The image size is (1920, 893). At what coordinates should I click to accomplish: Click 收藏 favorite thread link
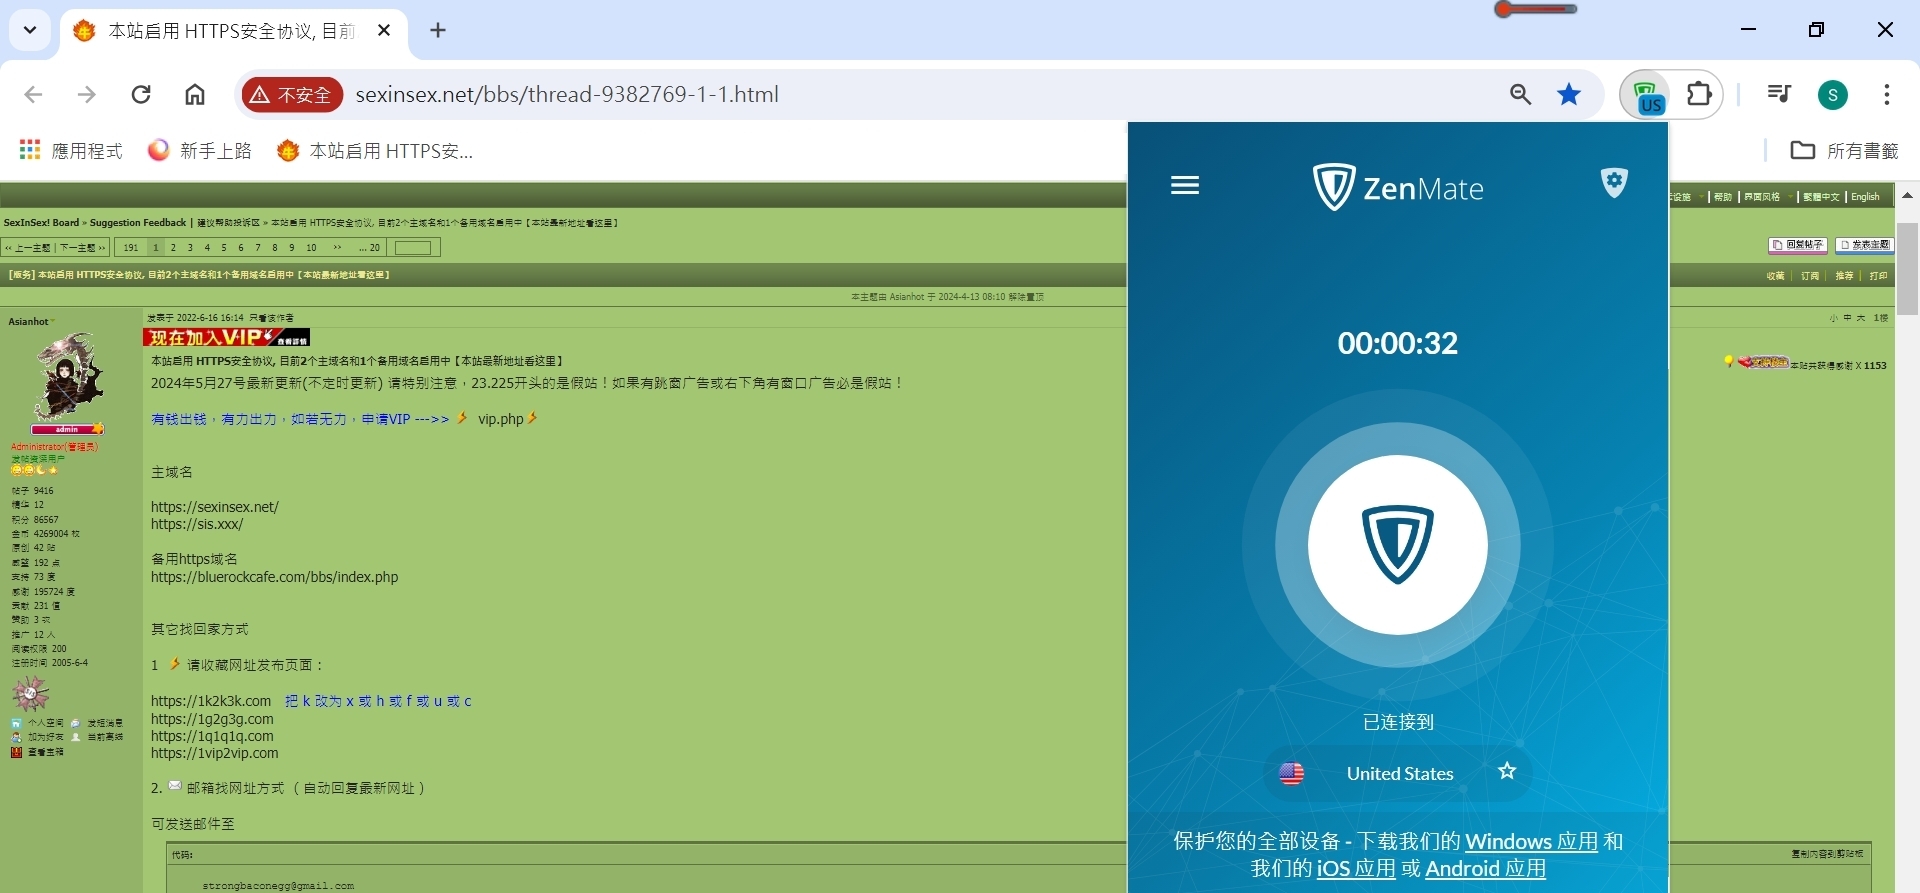(1775, 276)
